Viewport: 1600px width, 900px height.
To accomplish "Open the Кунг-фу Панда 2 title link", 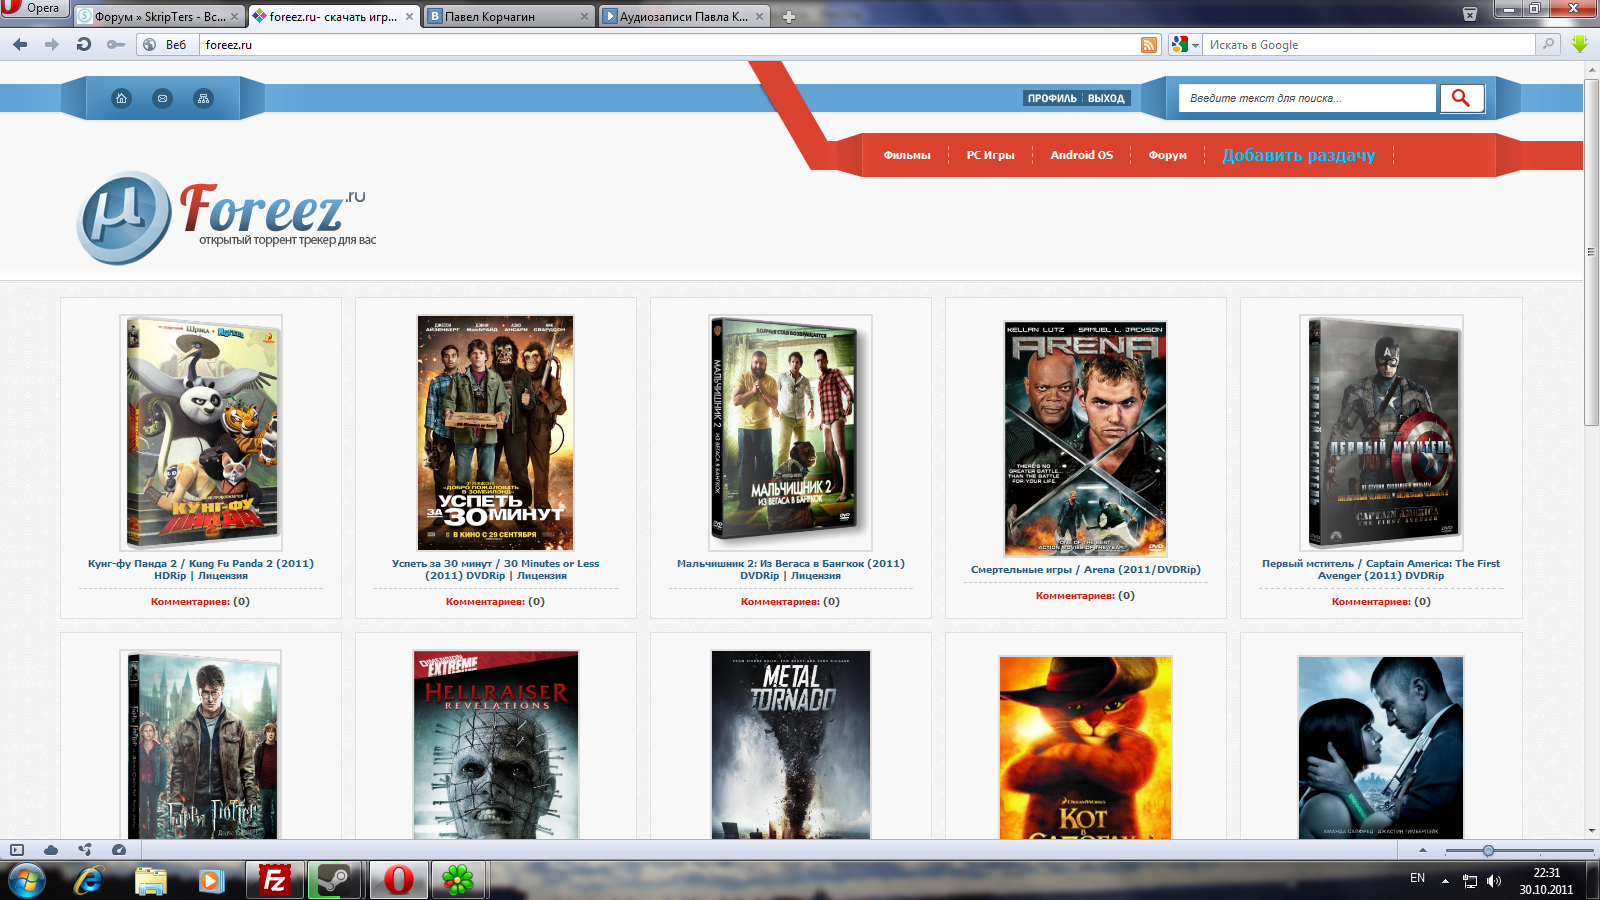I will click(201, 569).
